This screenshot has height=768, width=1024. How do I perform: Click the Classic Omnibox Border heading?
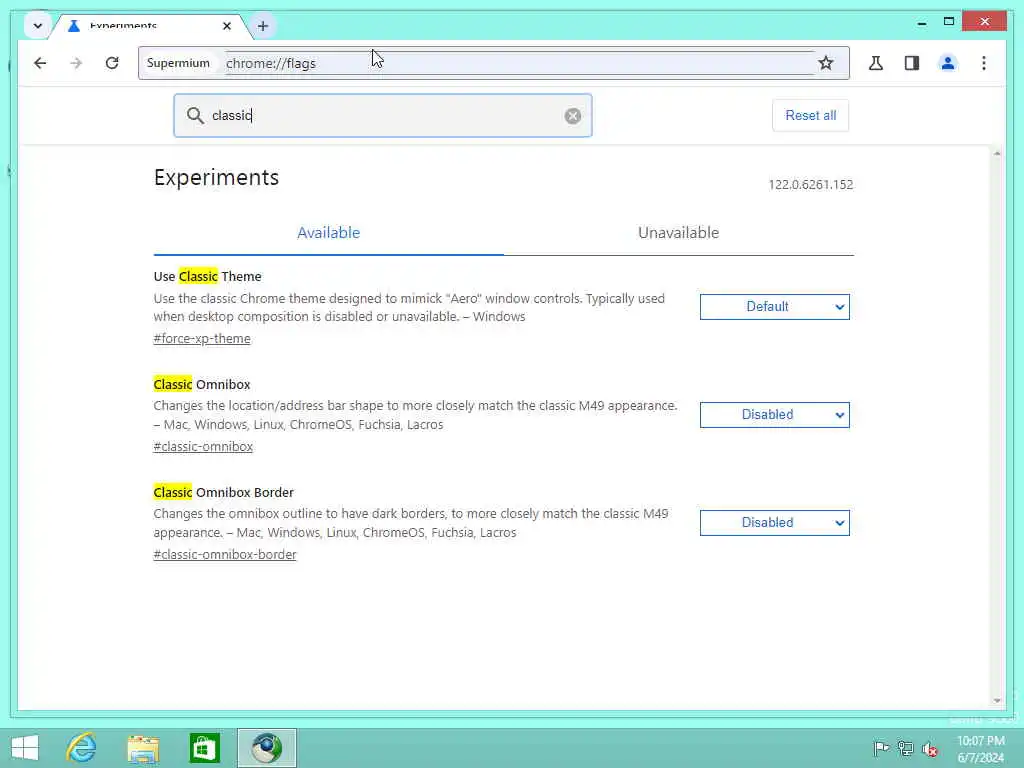click(223, 492)
